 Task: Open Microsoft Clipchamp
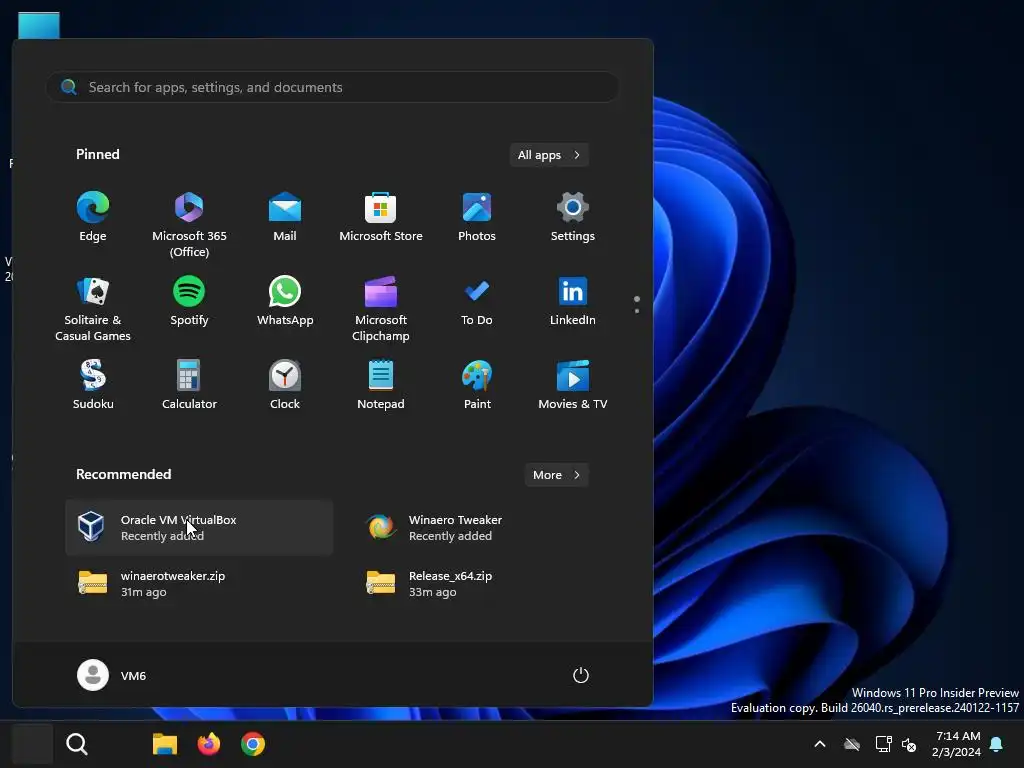click(x=381, y=309)
